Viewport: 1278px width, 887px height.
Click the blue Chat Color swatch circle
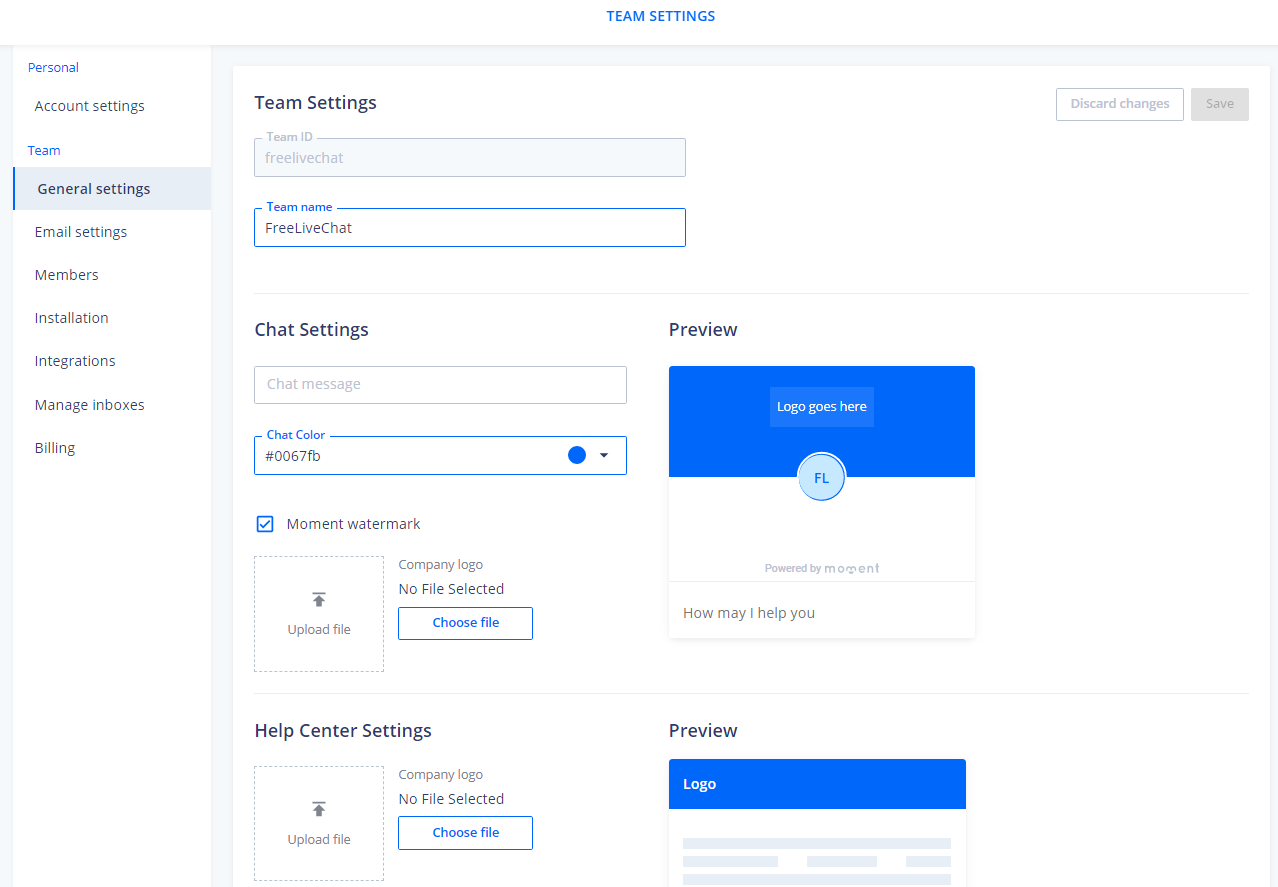577,455
